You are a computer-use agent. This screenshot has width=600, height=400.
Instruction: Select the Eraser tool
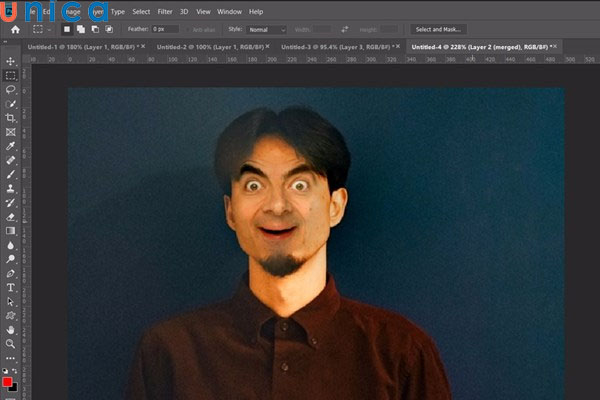10,217
